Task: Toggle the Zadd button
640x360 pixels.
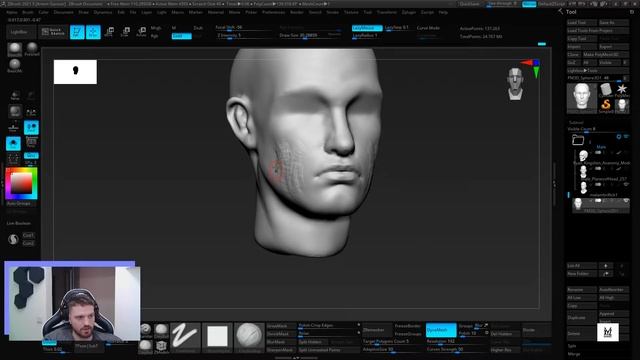Action: pos(182,36)
